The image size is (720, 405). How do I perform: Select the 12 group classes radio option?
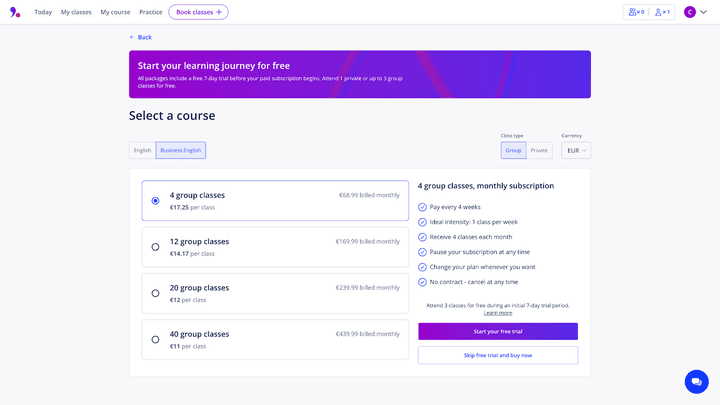click(155, 247)
